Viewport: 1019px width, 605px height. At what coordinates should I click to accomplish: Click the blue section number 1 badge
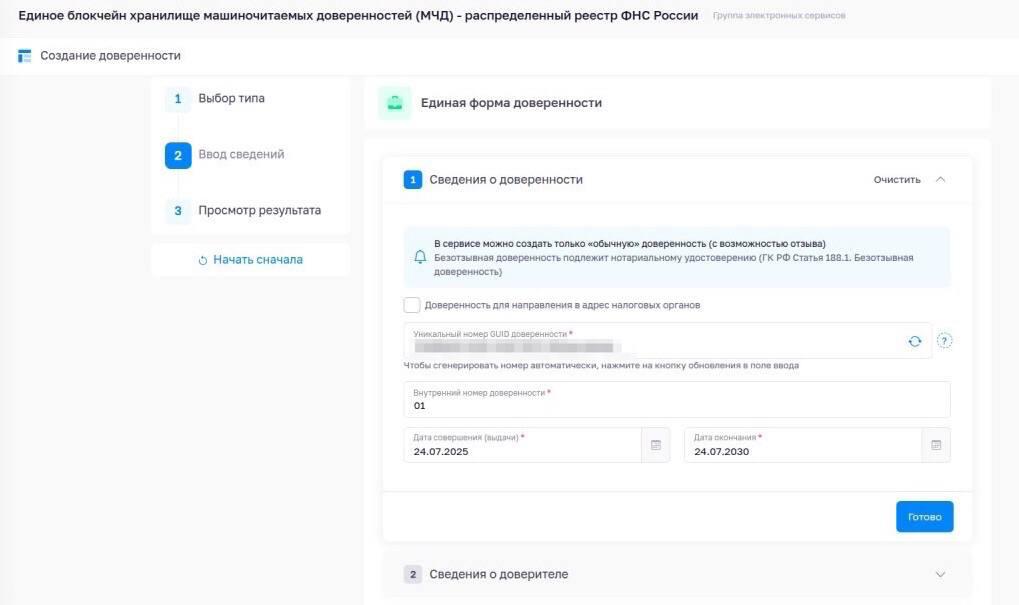point(413,179)
